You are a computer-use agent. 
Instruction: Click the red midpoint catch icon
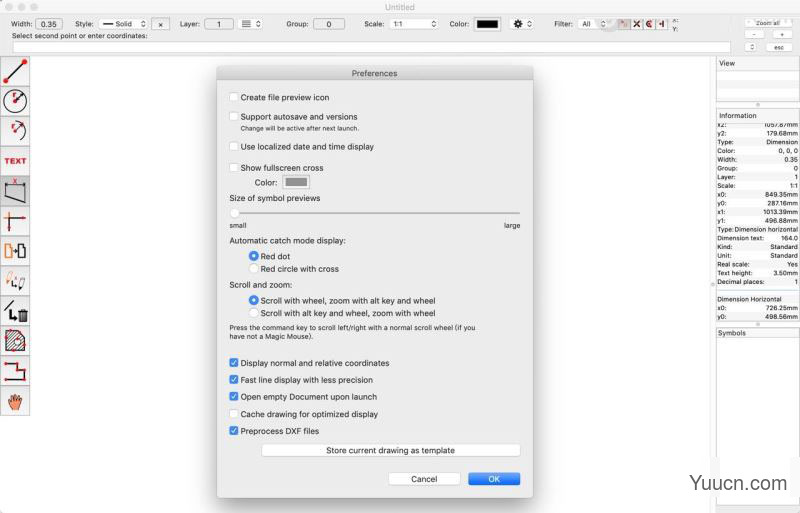[662, 24]
